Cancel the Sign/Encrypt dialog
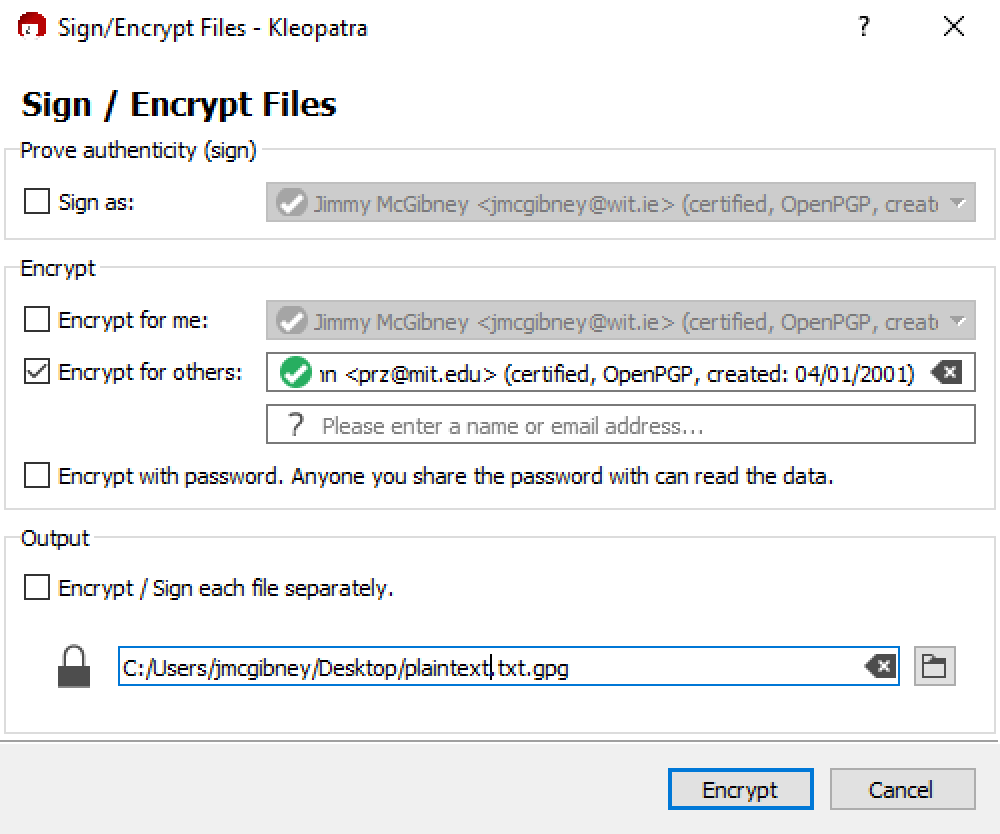 902,789
